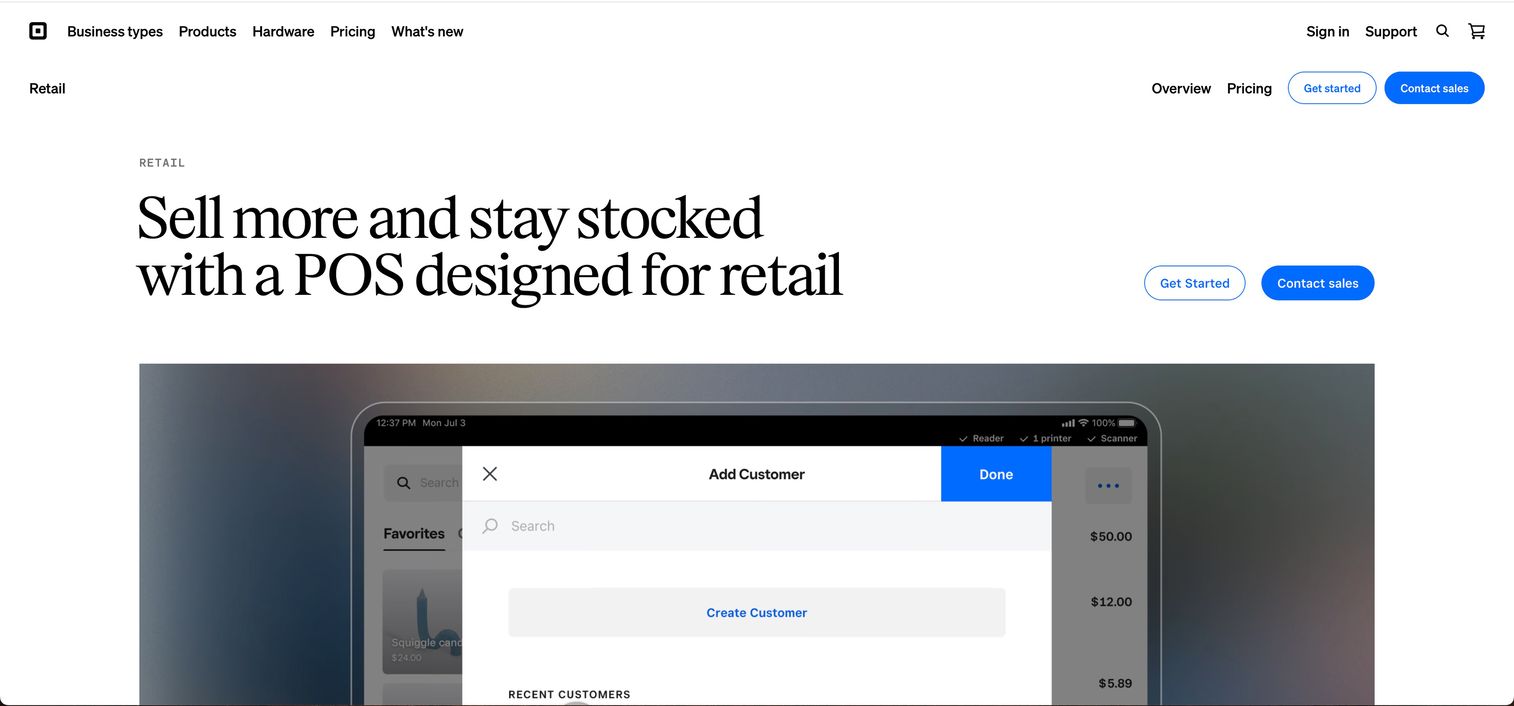
Task: Click the RETAIL eyebrow label above headline
Action: 162,163
